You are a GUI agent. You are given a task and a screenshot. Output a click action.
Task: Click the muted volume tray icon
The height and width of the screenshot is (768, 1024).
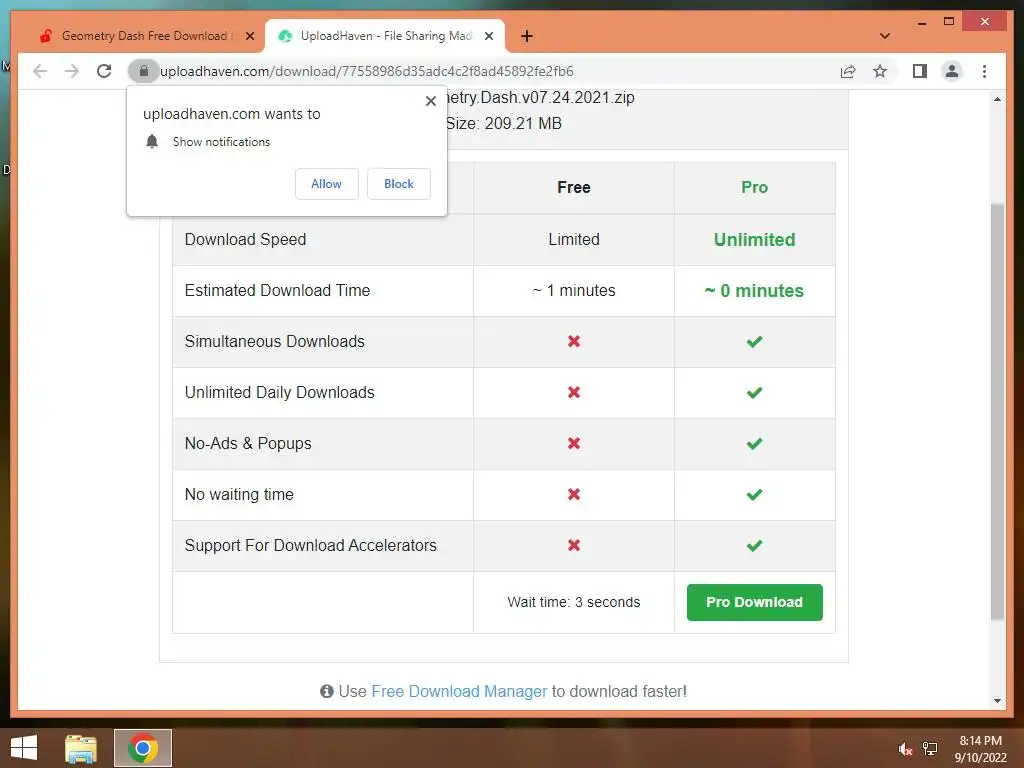tap(905, 749)
